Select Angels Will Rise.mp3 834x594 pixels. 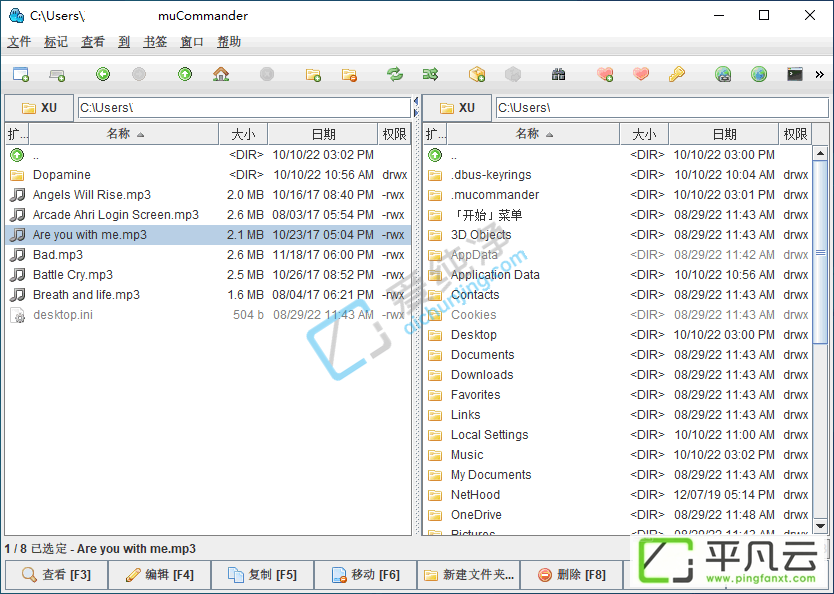pos(208,195)
